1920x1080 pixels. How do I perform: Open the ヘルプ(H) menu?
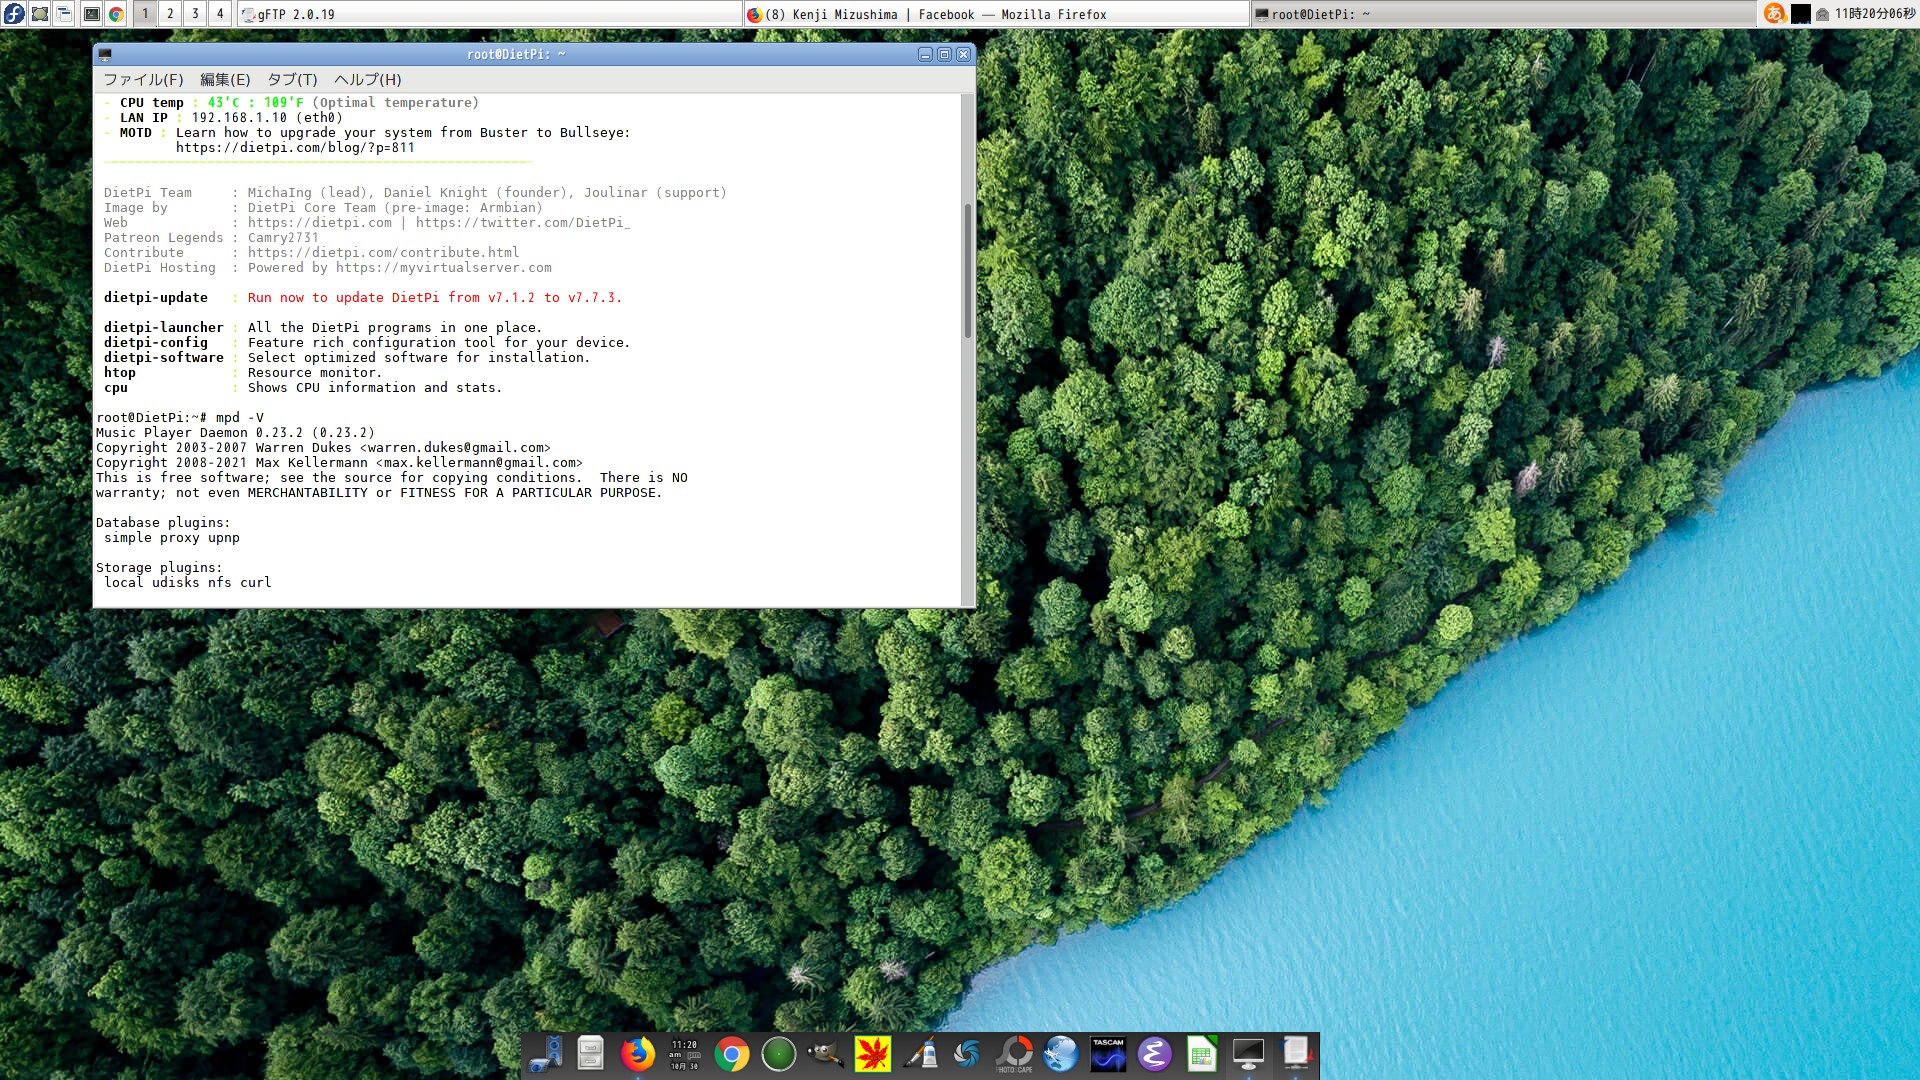[x=367, y=80]
